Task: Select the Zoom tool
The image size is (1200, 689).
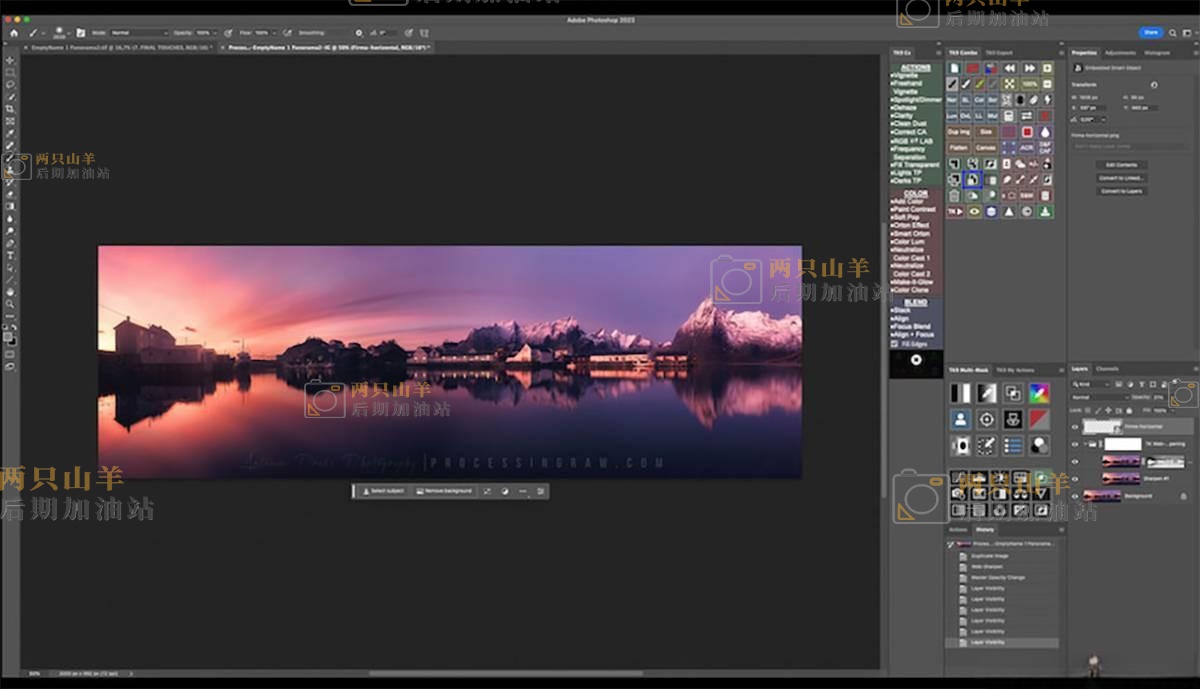Action: (10, 304)
